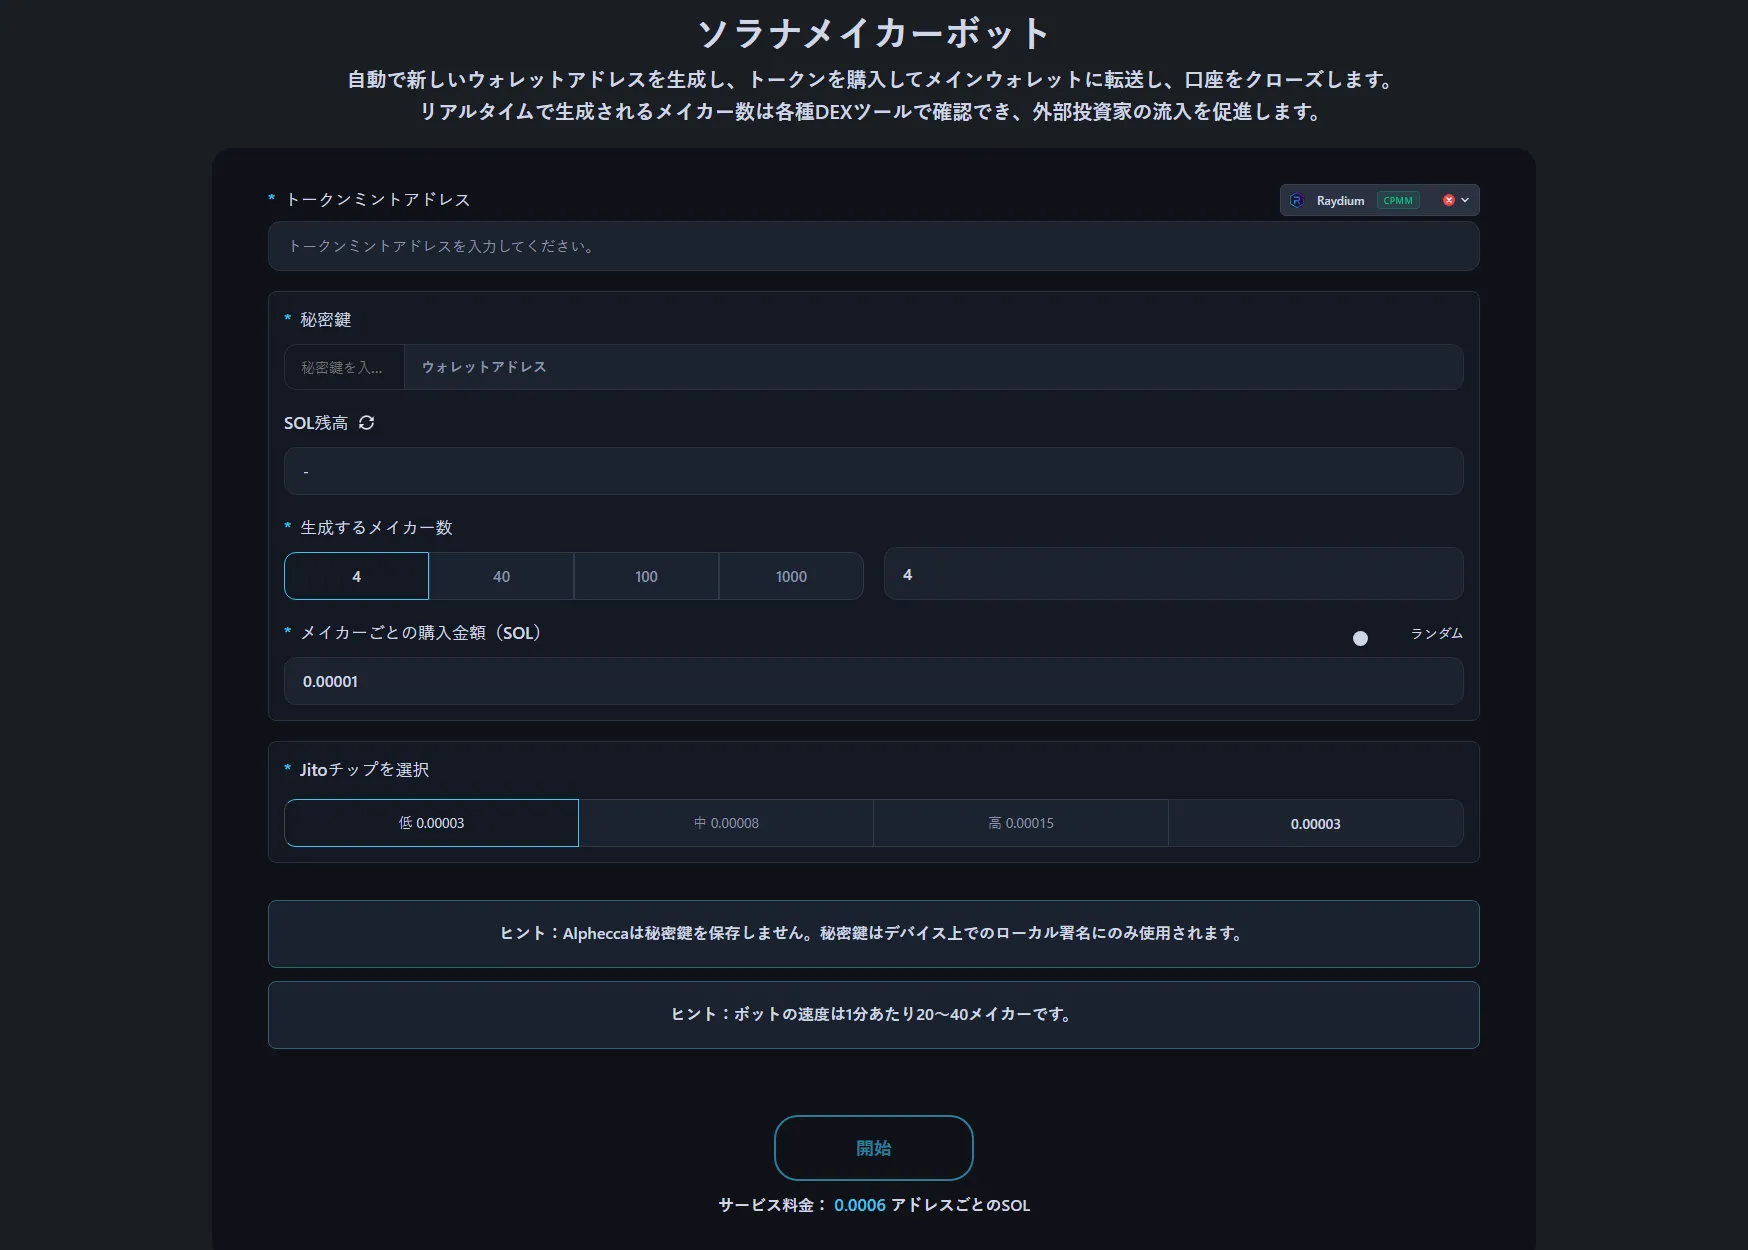The image size is (1748, 1250).
Task: Select 4 makers preset
Action: tap(356, 576)
